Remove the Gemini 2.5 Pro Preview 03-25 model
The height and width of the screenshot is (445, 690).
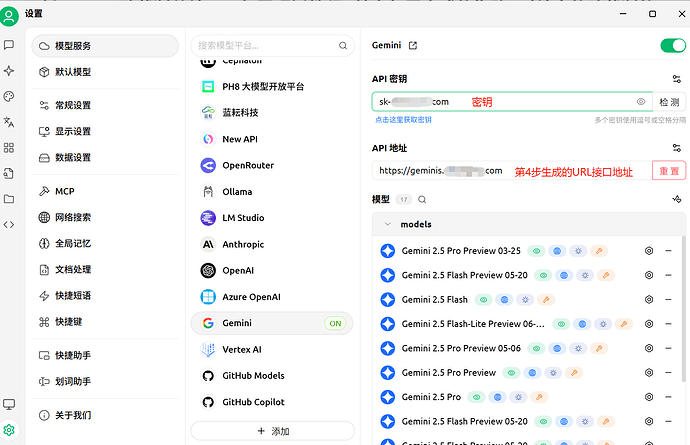click(x=668, y=251)
